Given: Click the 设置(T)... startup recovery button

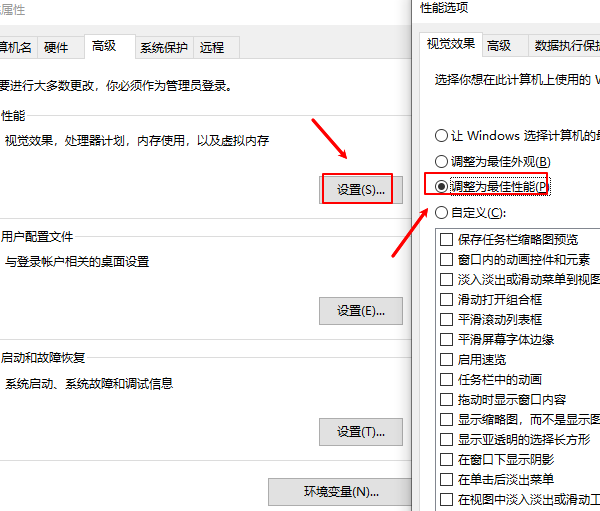Looking at the screenshot, I should (x=360, y=432).
